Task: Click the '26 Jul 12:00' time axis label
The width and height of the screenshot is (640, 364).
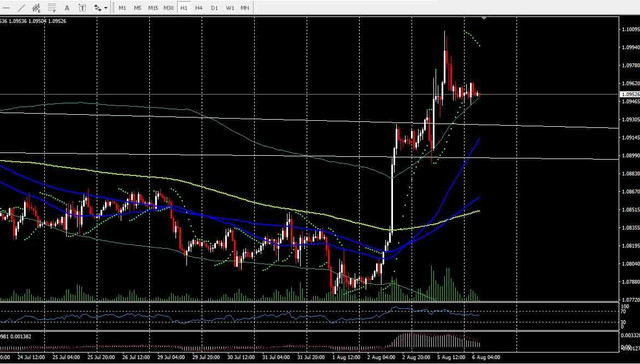Action: pos(136,357)
